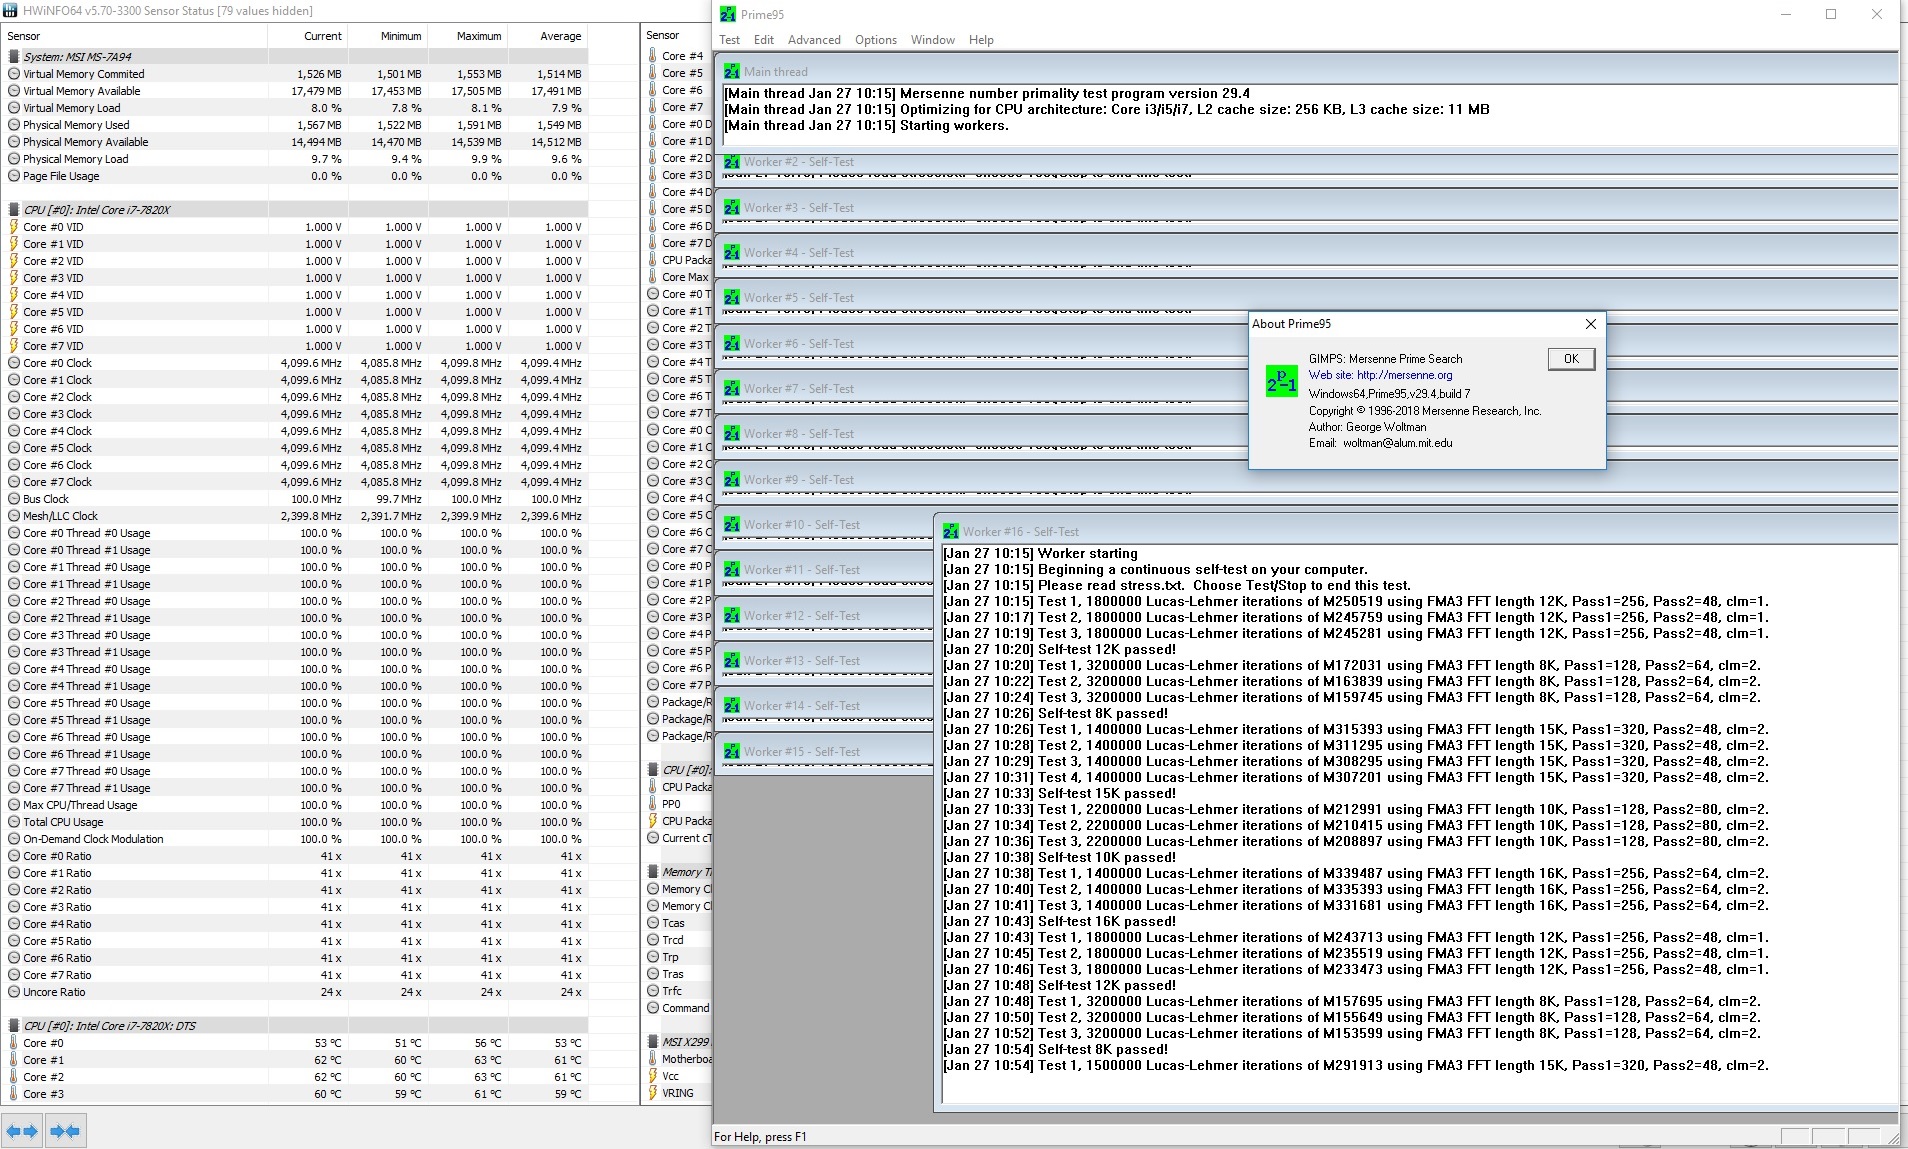The height and width of the screenshot is (1149, 1908).
Task: Select the CPU [#0]: Intel Core i7-7820X: DTS header
Action: coord(295,1026)
